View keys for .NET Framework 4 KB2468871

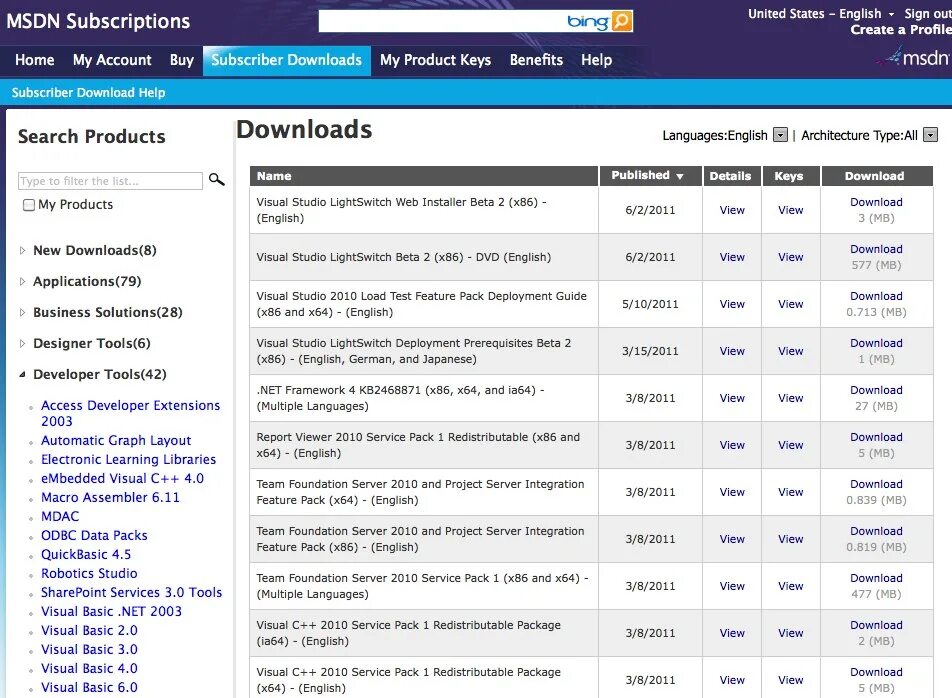point(790,398)
